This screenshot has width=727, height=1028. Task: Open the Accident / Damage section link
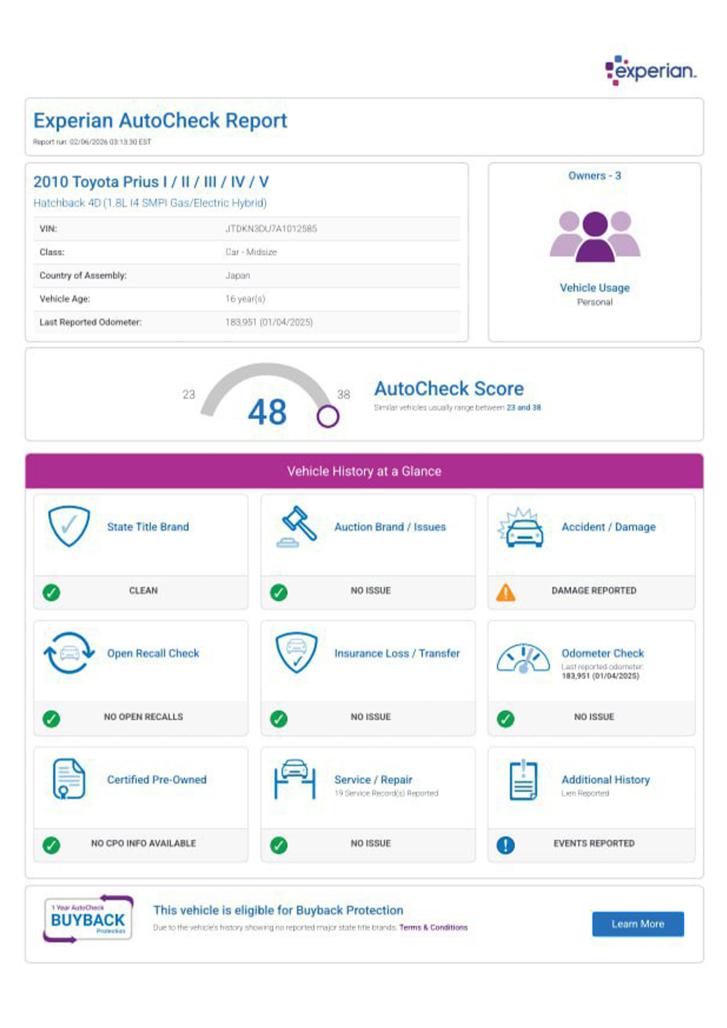point(608,527)
